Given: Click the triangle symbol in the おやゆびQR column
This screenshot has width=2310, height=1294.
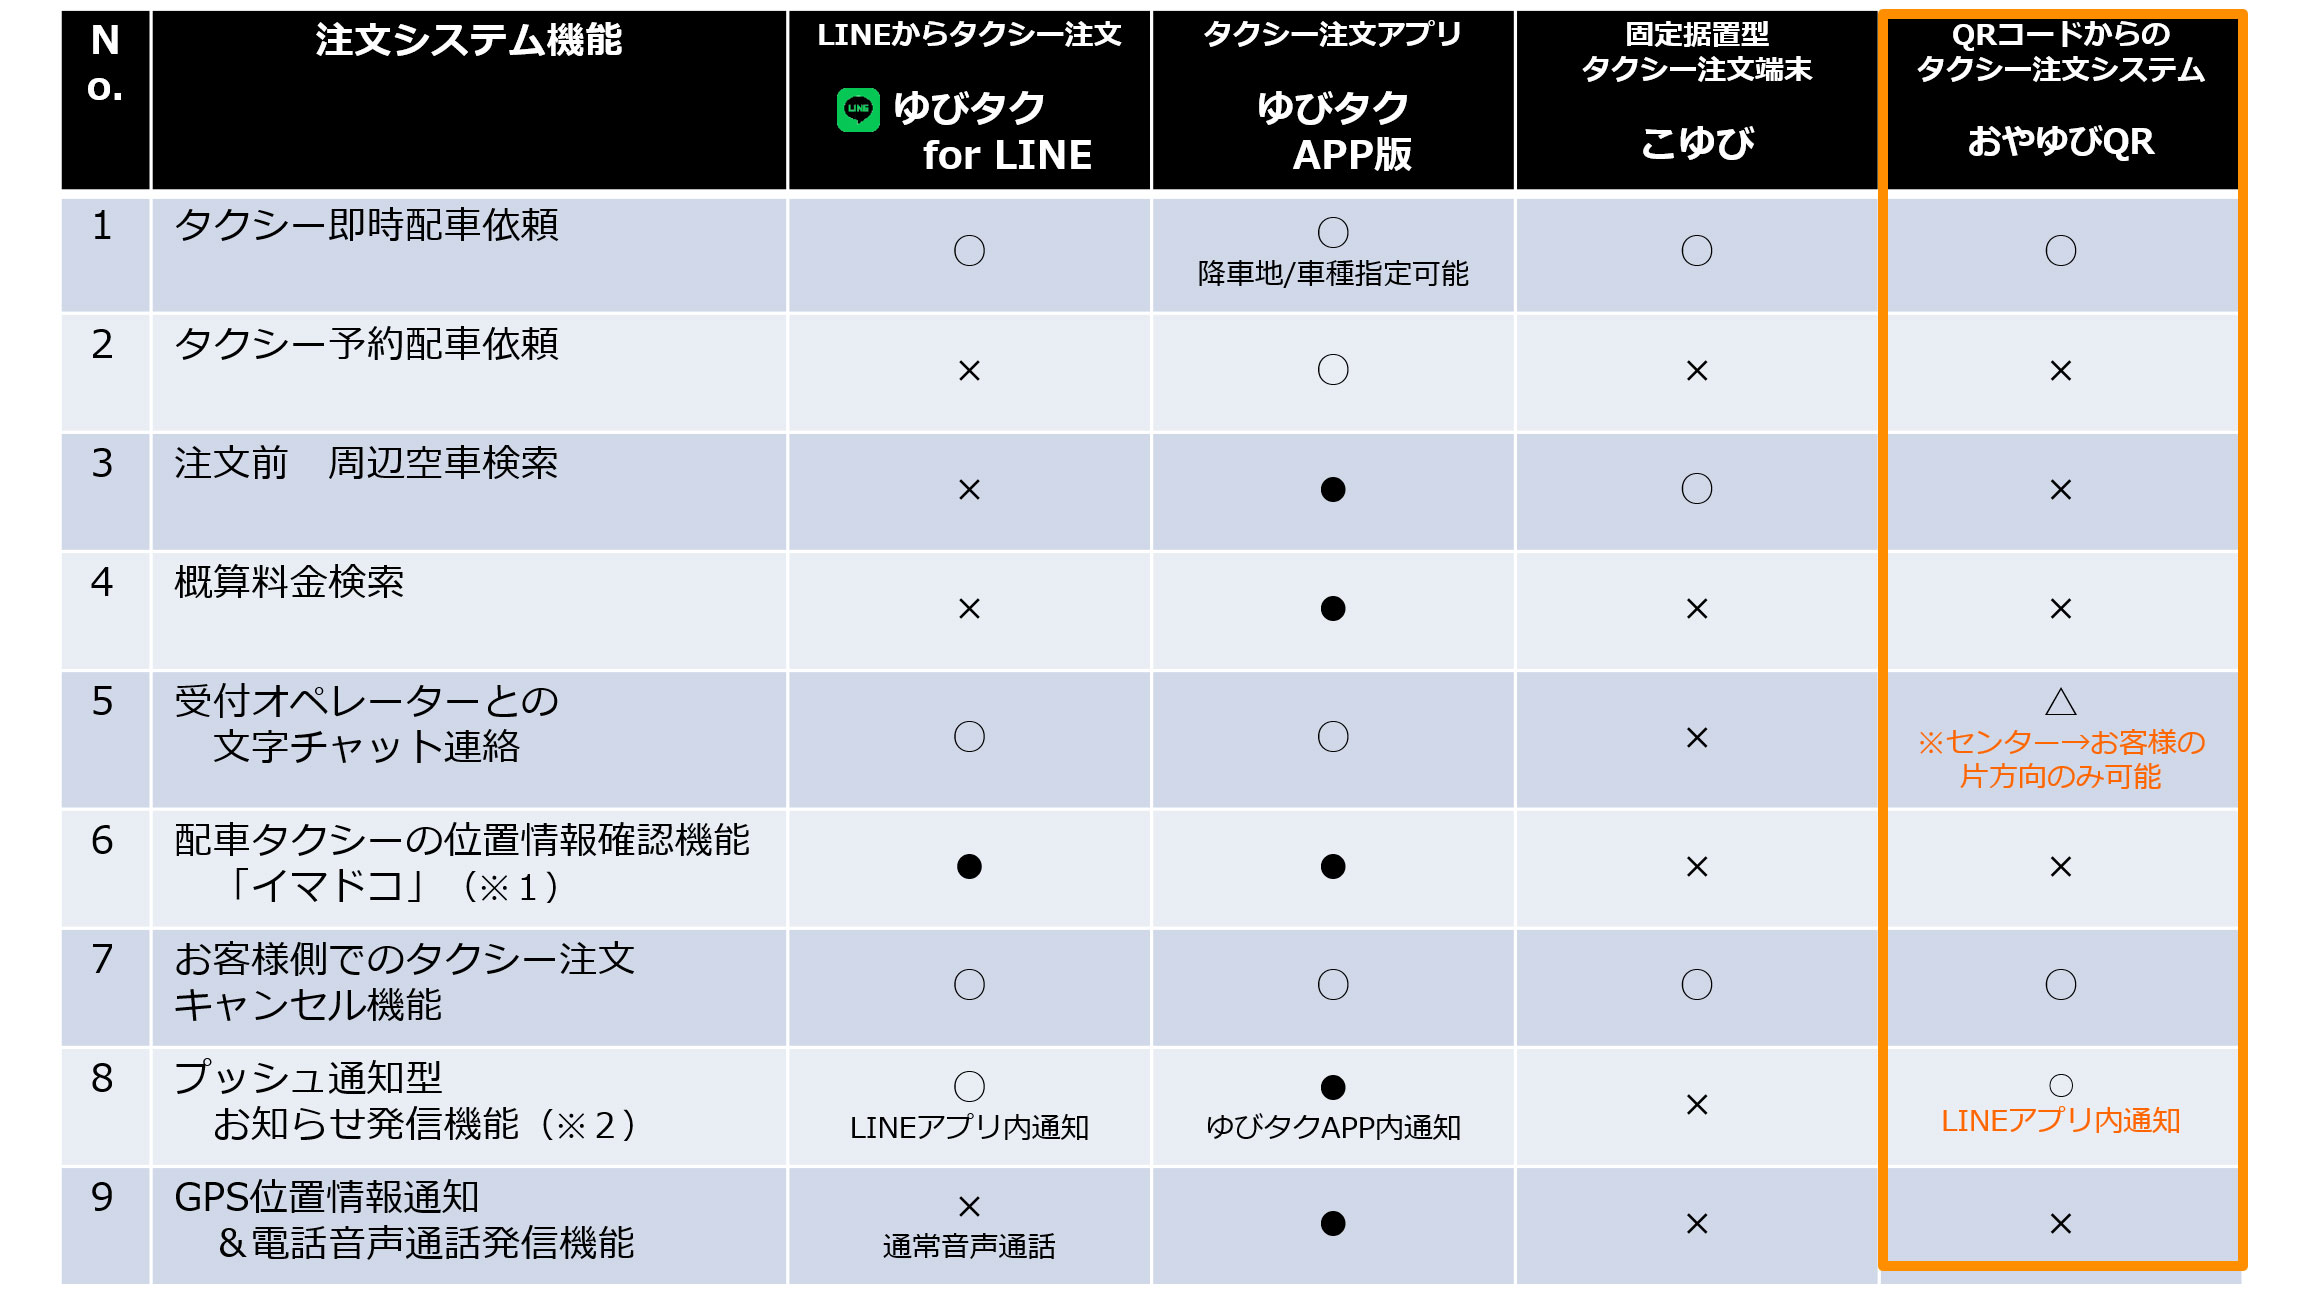Looking at the screenshot, I should click(x=2060, y=701).
